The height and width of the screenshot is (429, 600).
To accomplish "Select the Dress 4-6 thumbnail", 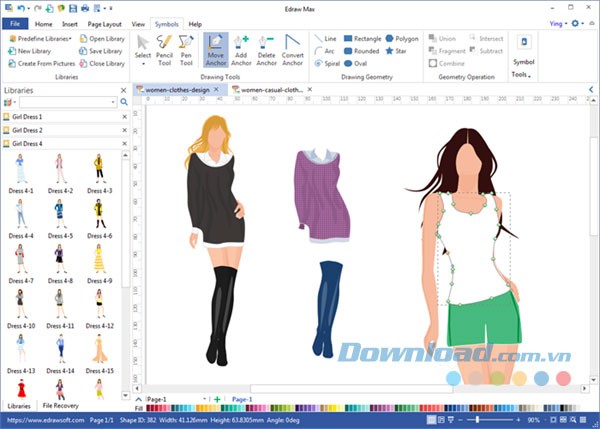I will tap(98, 212).
